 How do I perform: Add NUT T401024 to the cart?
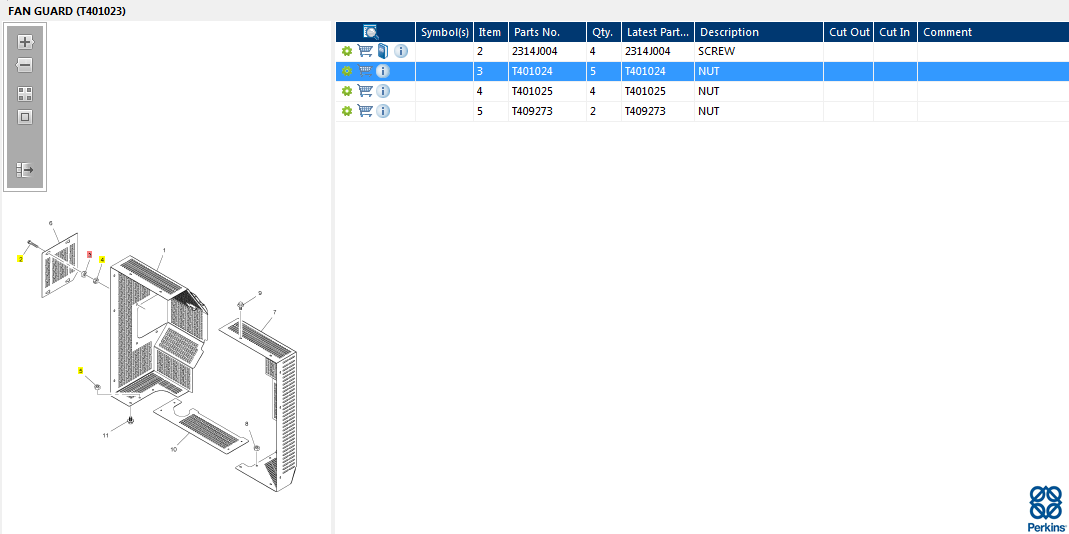(365, 71)
